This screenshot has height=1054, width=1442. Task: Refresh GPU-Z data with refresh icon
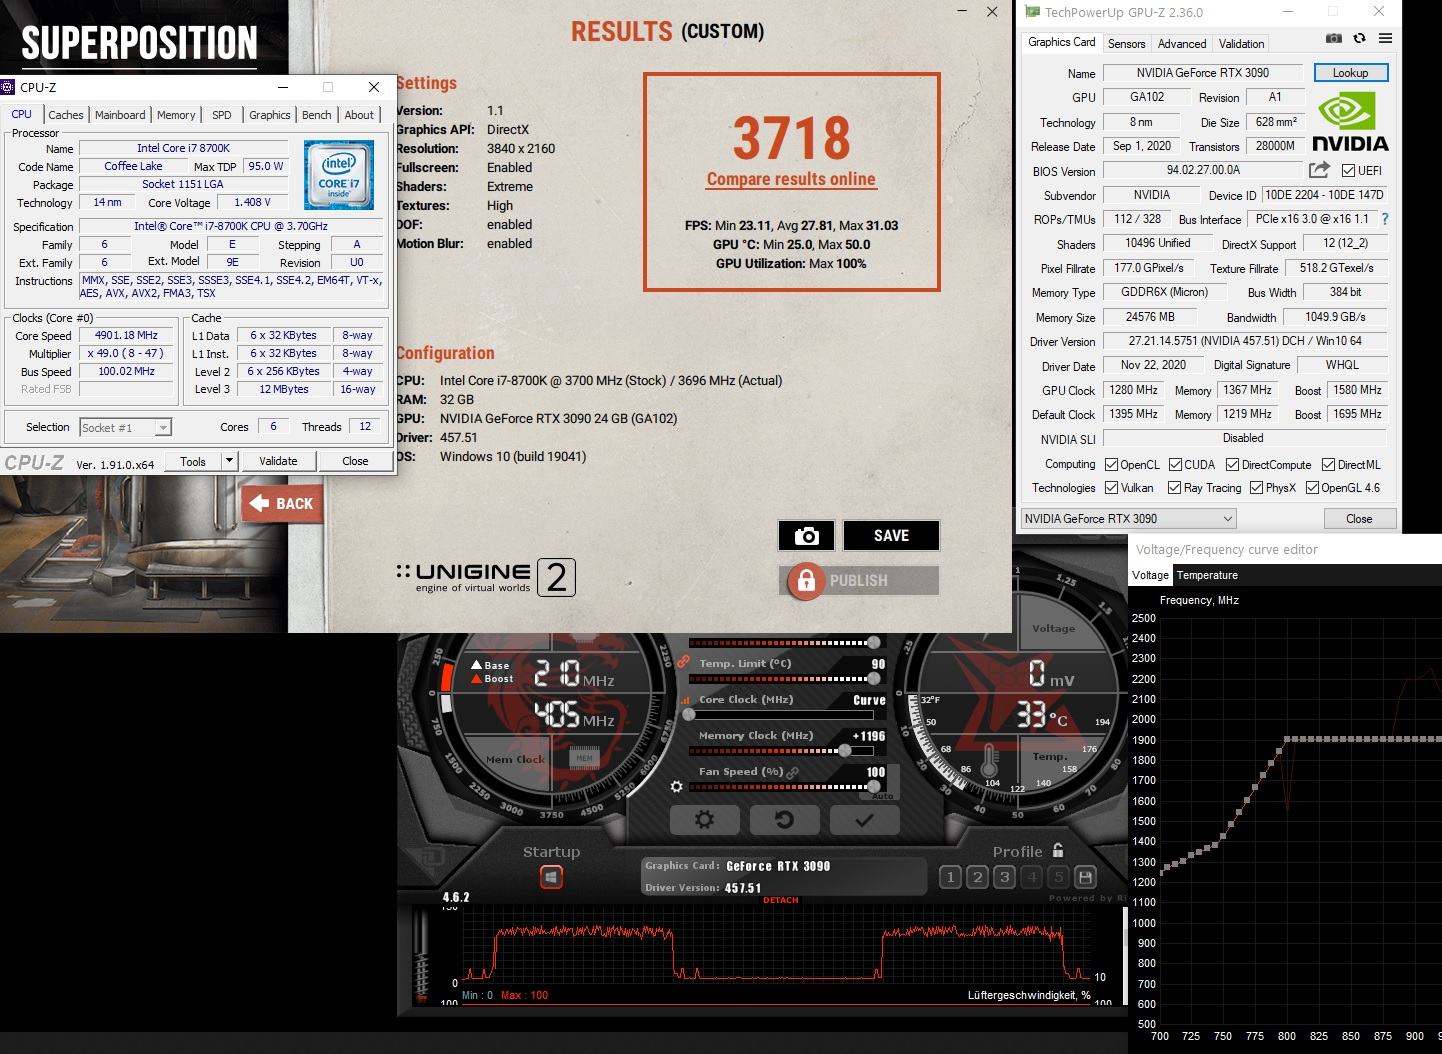click(x=1359, y=38)
